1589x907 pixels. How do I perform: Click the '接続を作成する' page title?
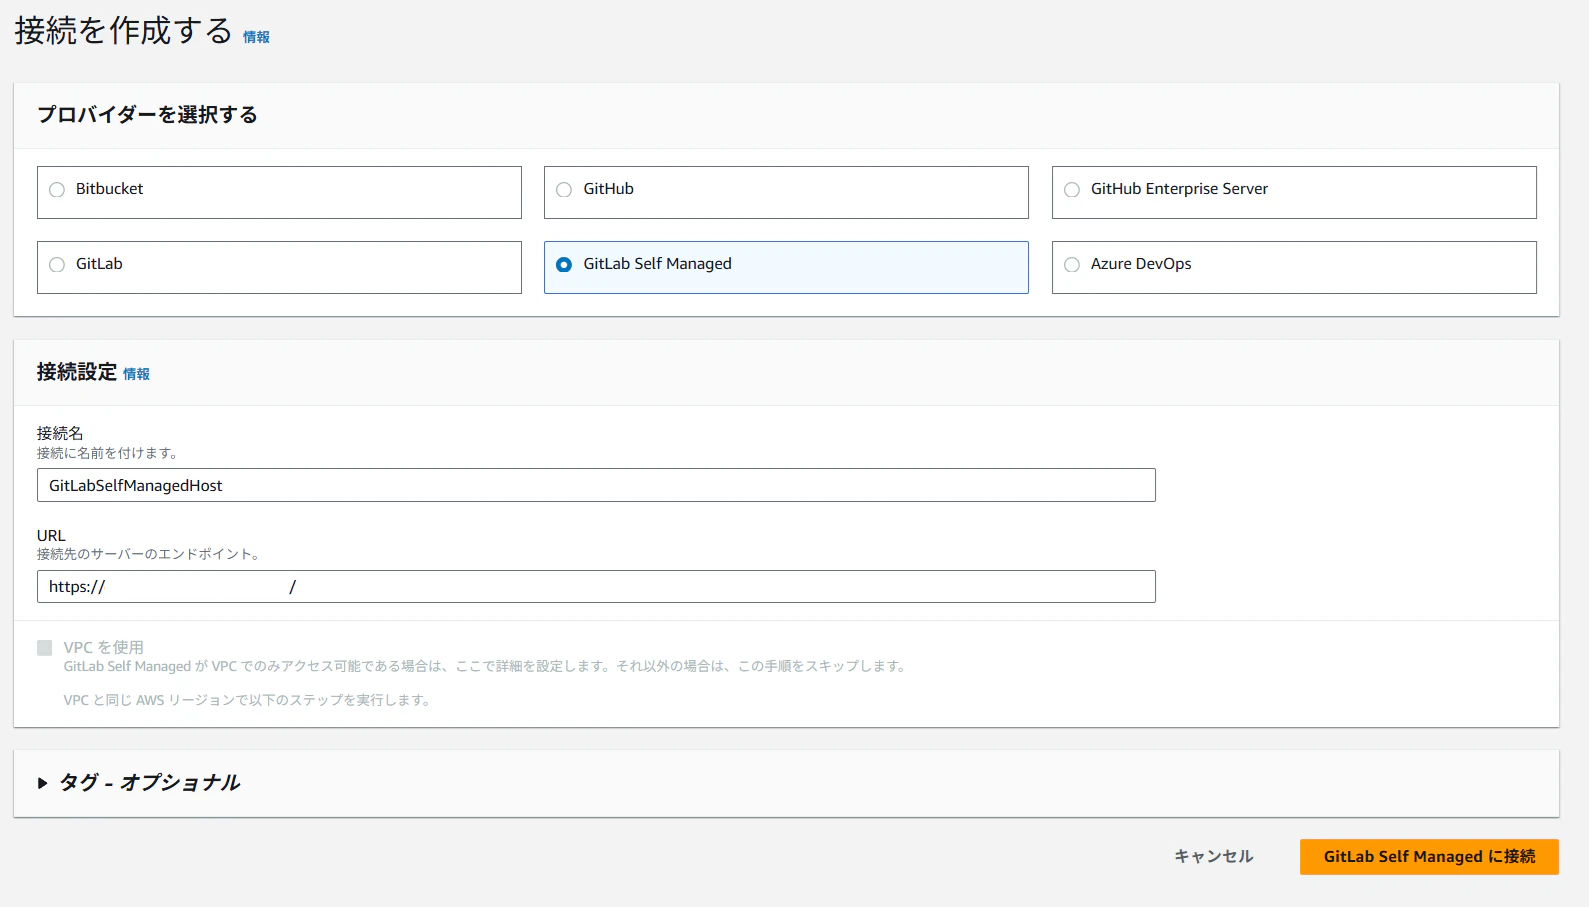pyautogui.click(x=123, y=31)
